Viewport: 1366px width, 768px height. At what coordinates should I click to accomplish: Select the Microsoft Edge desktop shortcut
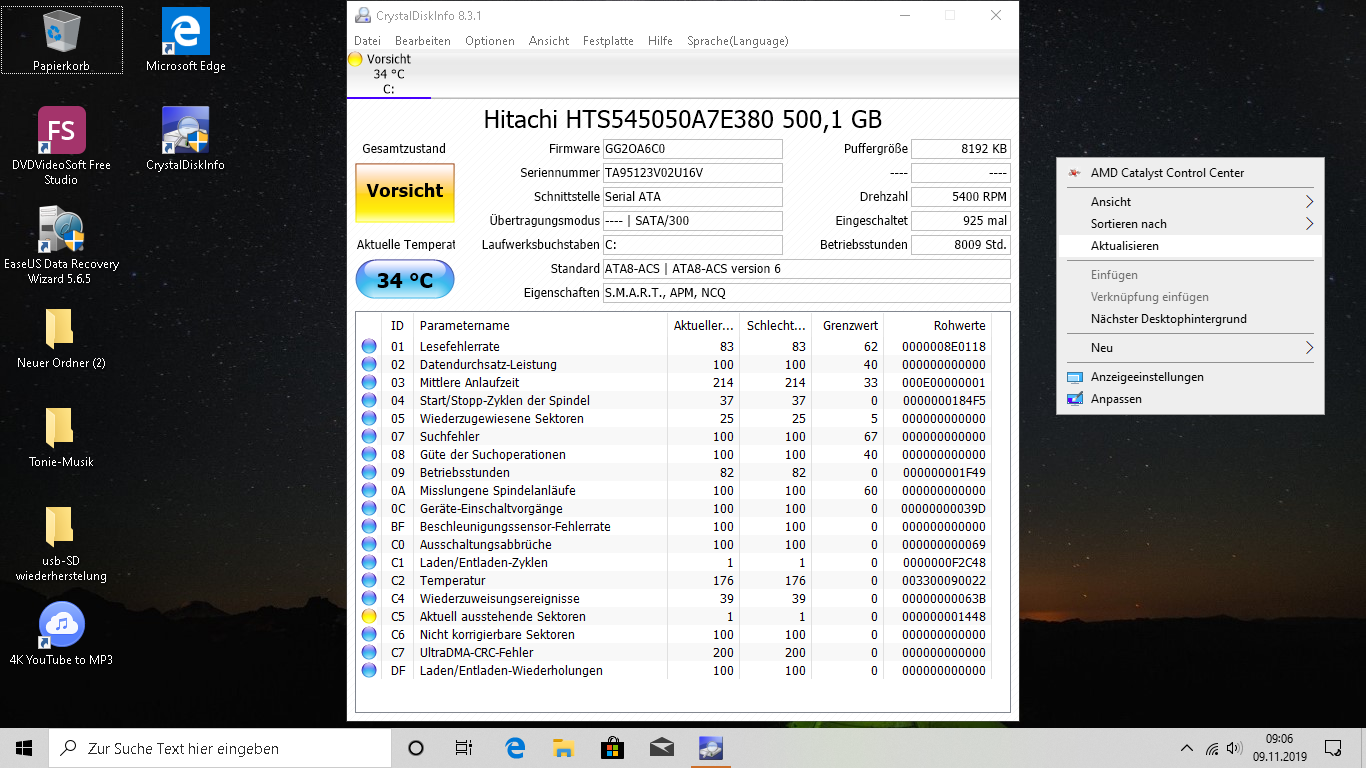click(186, 40)
